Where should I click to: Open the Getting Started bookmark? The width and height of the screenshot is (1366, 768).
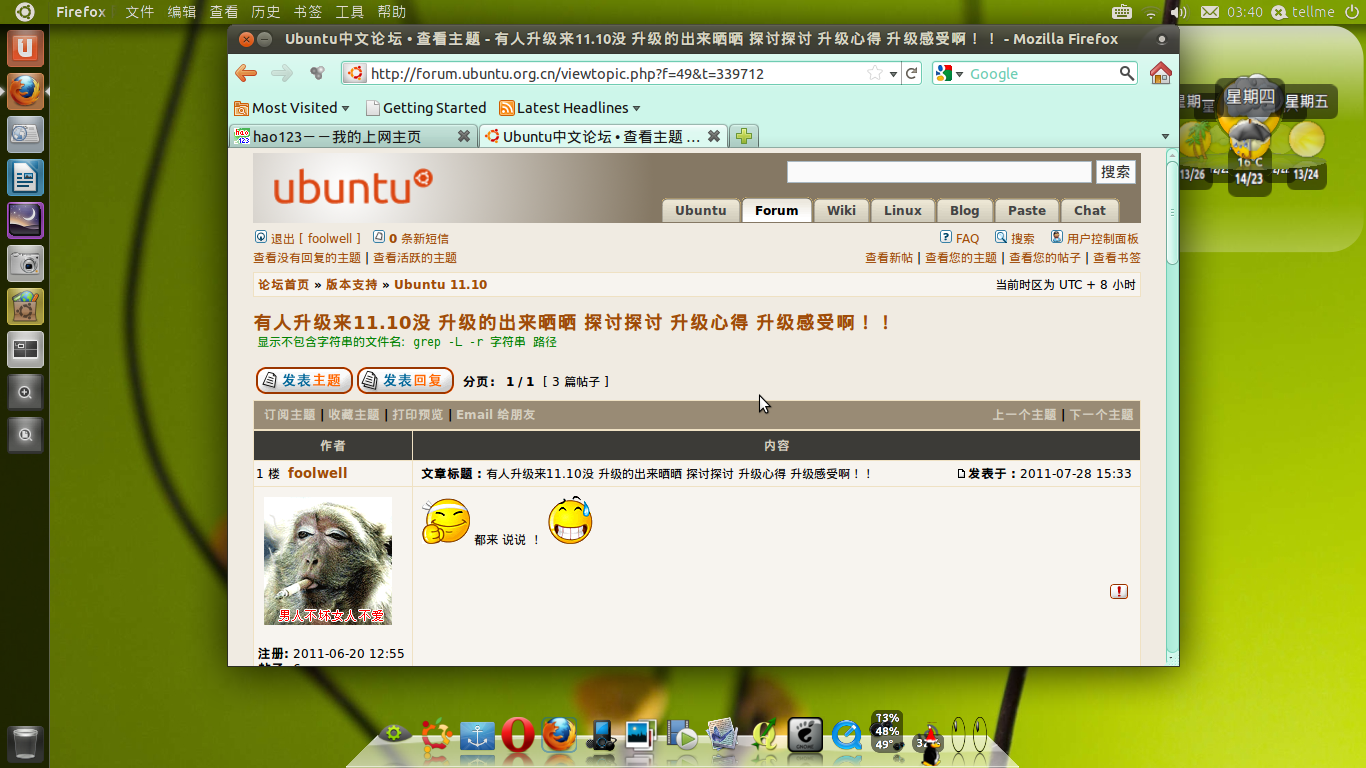(x=426, y=108)
